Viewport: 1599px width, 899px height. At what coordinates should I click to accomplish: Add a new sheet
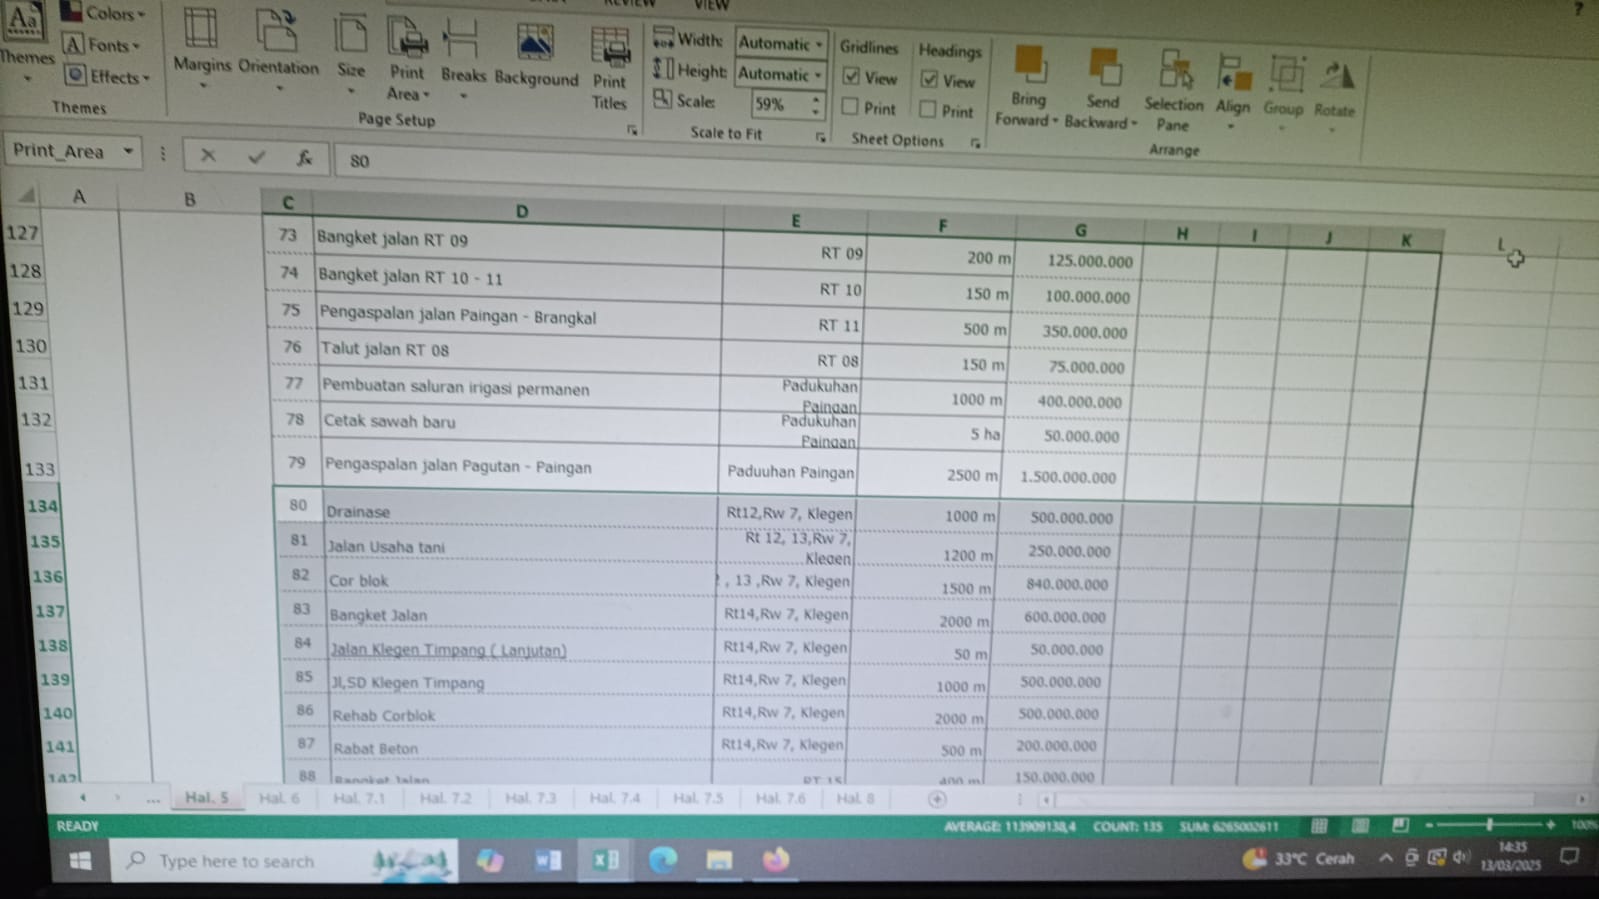click(x=937, y=799)
